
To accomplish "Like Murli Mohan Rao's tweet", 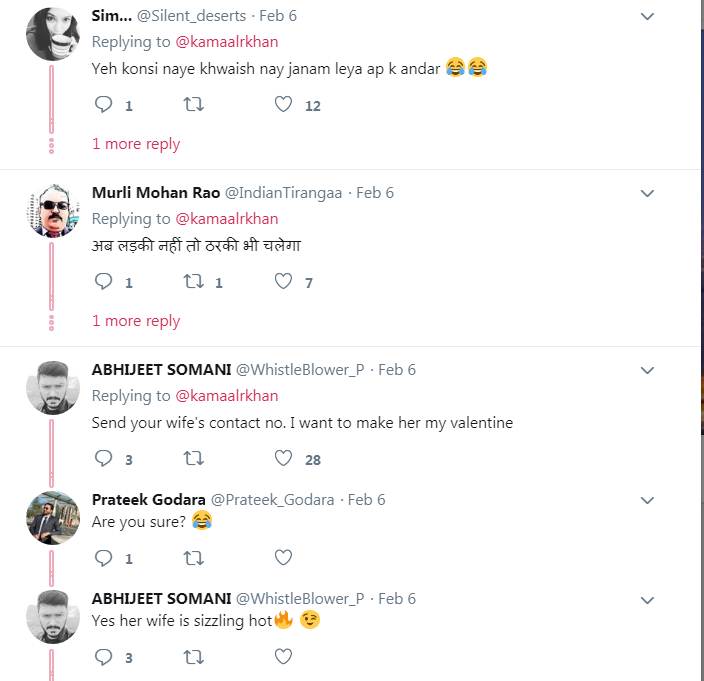I will click(283, 282).
